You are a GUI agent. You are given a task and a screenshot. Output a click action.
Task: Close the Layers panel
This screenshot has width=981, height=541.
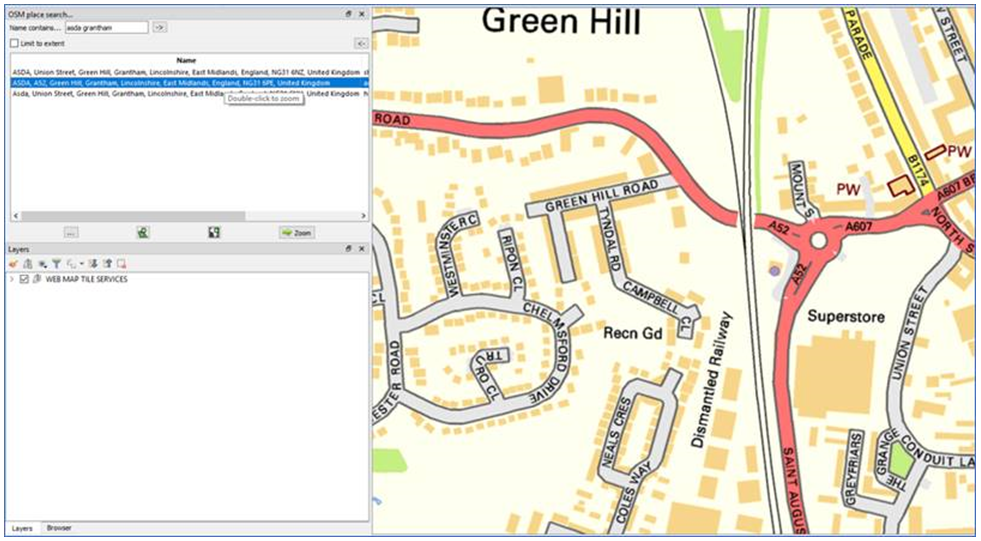tap(362, 249)
